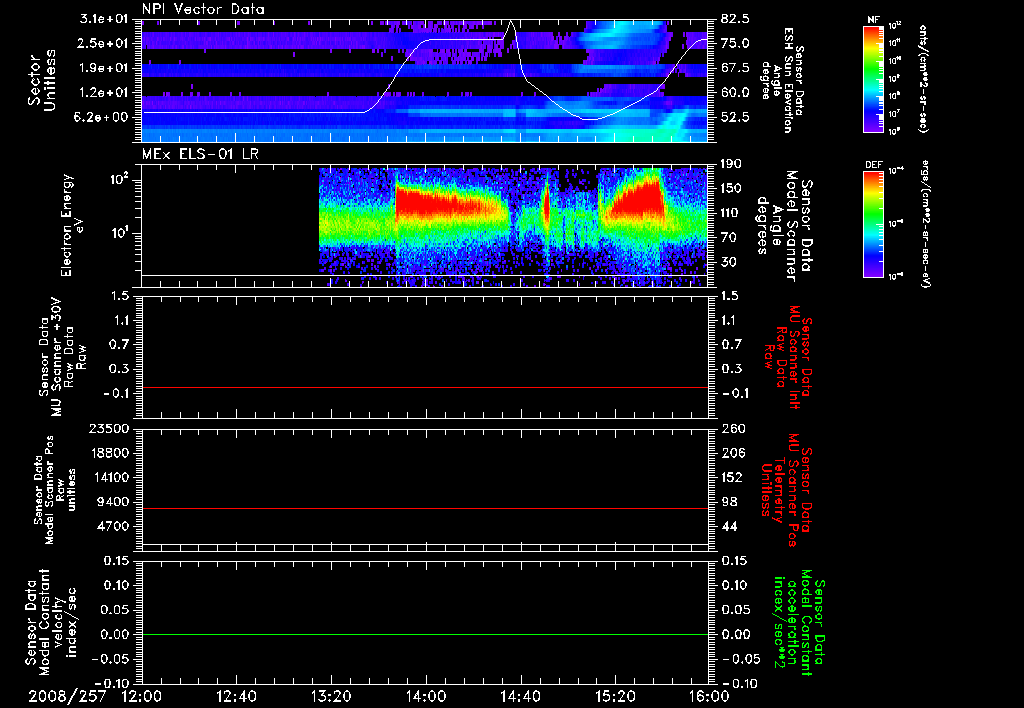This screenshot has width=1024, height=708.
Task: Click the '23500' scanner position tick value
Action: 110,429
